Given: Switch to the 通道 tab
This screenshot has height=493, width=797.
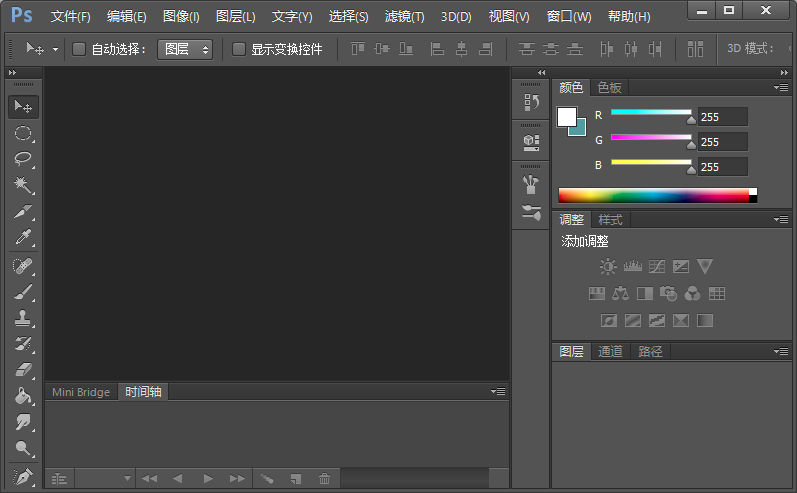Looking at the screenshot, I should (610, 352).
